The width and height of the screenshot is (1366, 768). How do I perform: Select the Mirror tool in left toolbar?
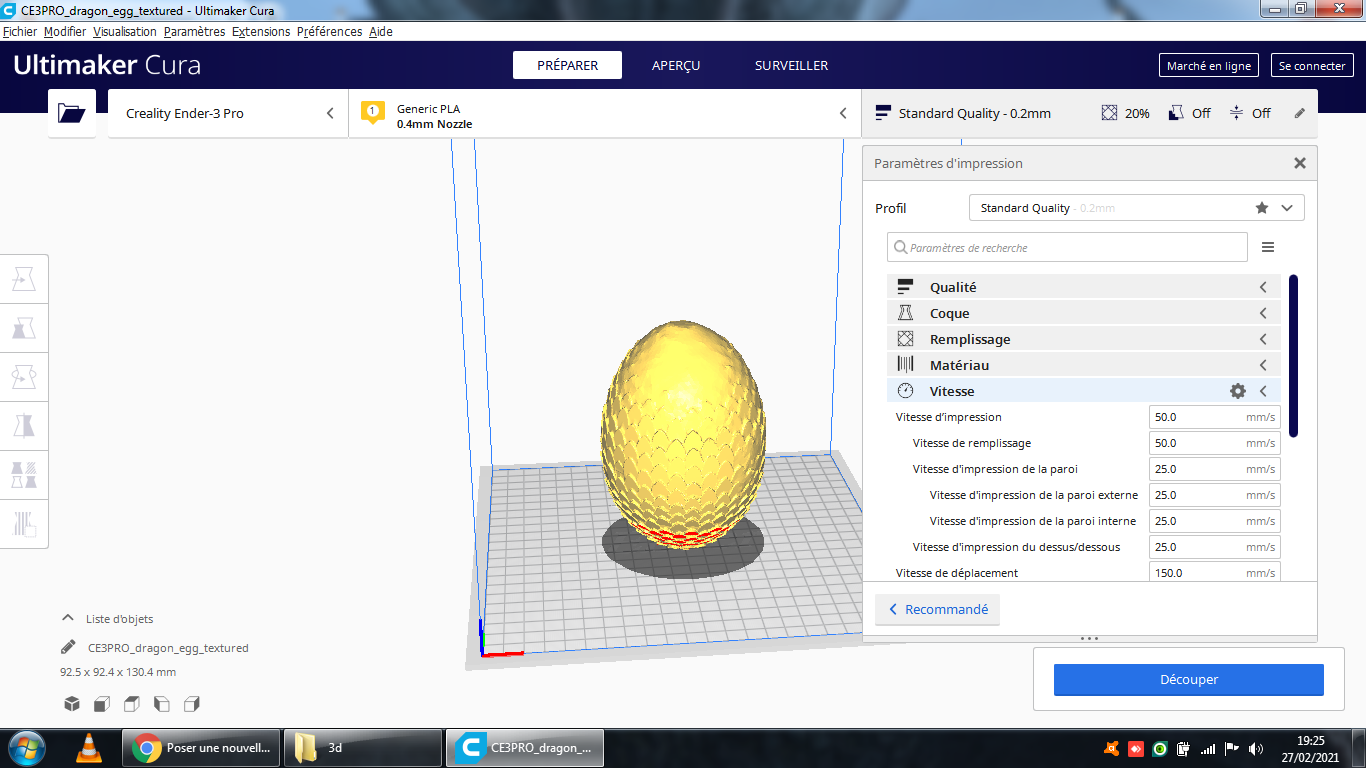pyautogui.click(x=24, y=426)
